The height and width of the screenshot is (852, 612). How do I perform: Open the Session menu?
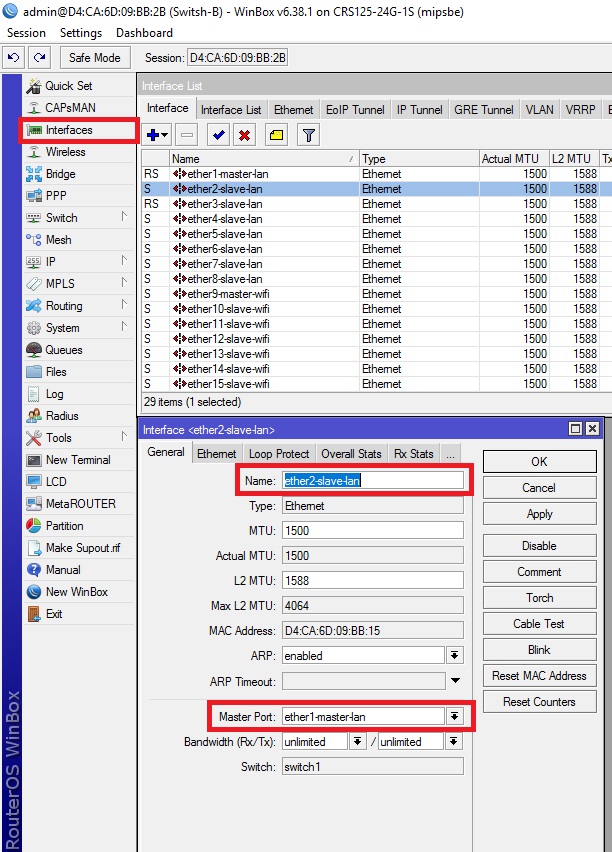pyautogui.click(x=26, y=33)
